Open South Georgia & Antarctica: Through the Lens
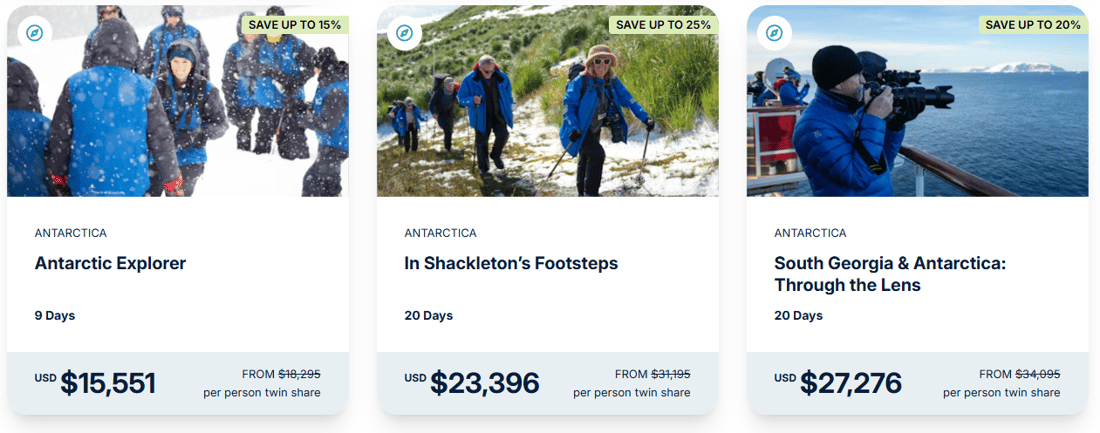Image resolution: width=1100 pixels, height=433 pixels. pyautogui.click(x=889, y=274)
